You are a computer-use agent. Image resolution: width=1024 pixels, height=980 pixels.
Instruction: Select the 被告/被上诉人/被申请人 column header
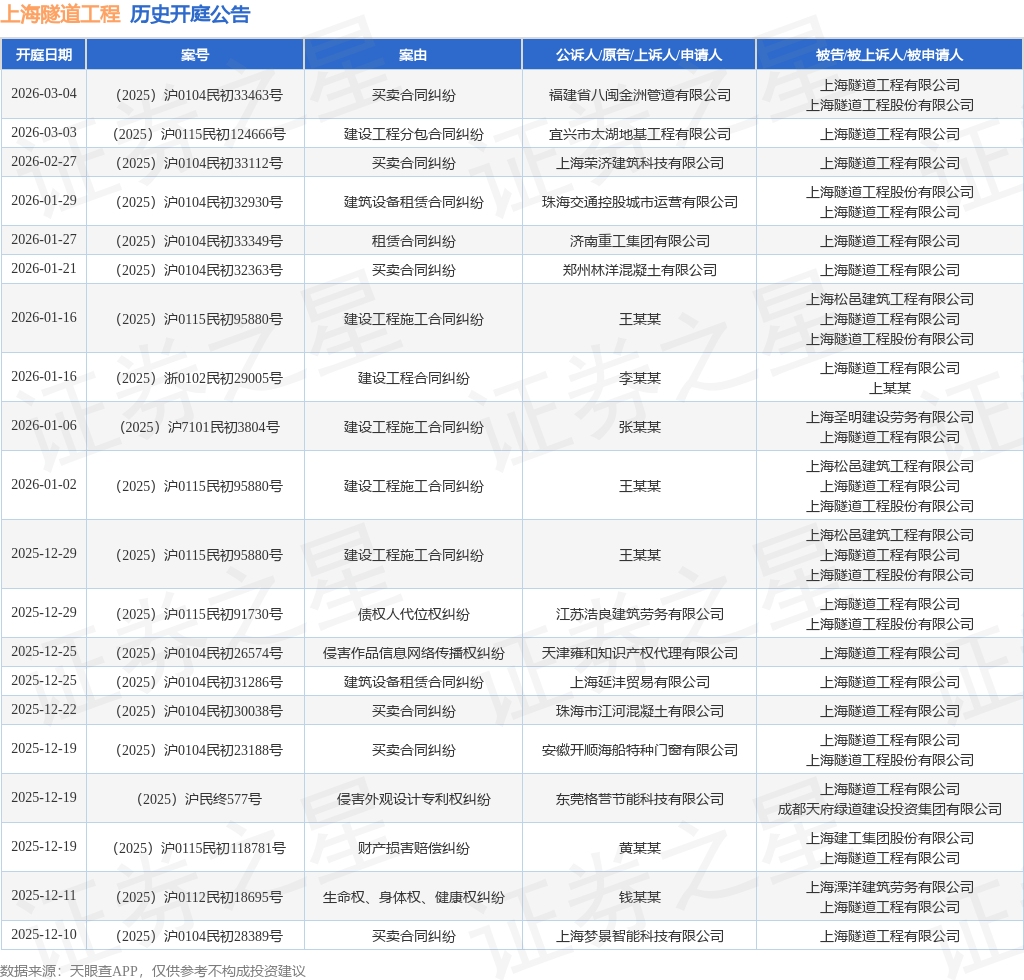(x=889, y=55)
